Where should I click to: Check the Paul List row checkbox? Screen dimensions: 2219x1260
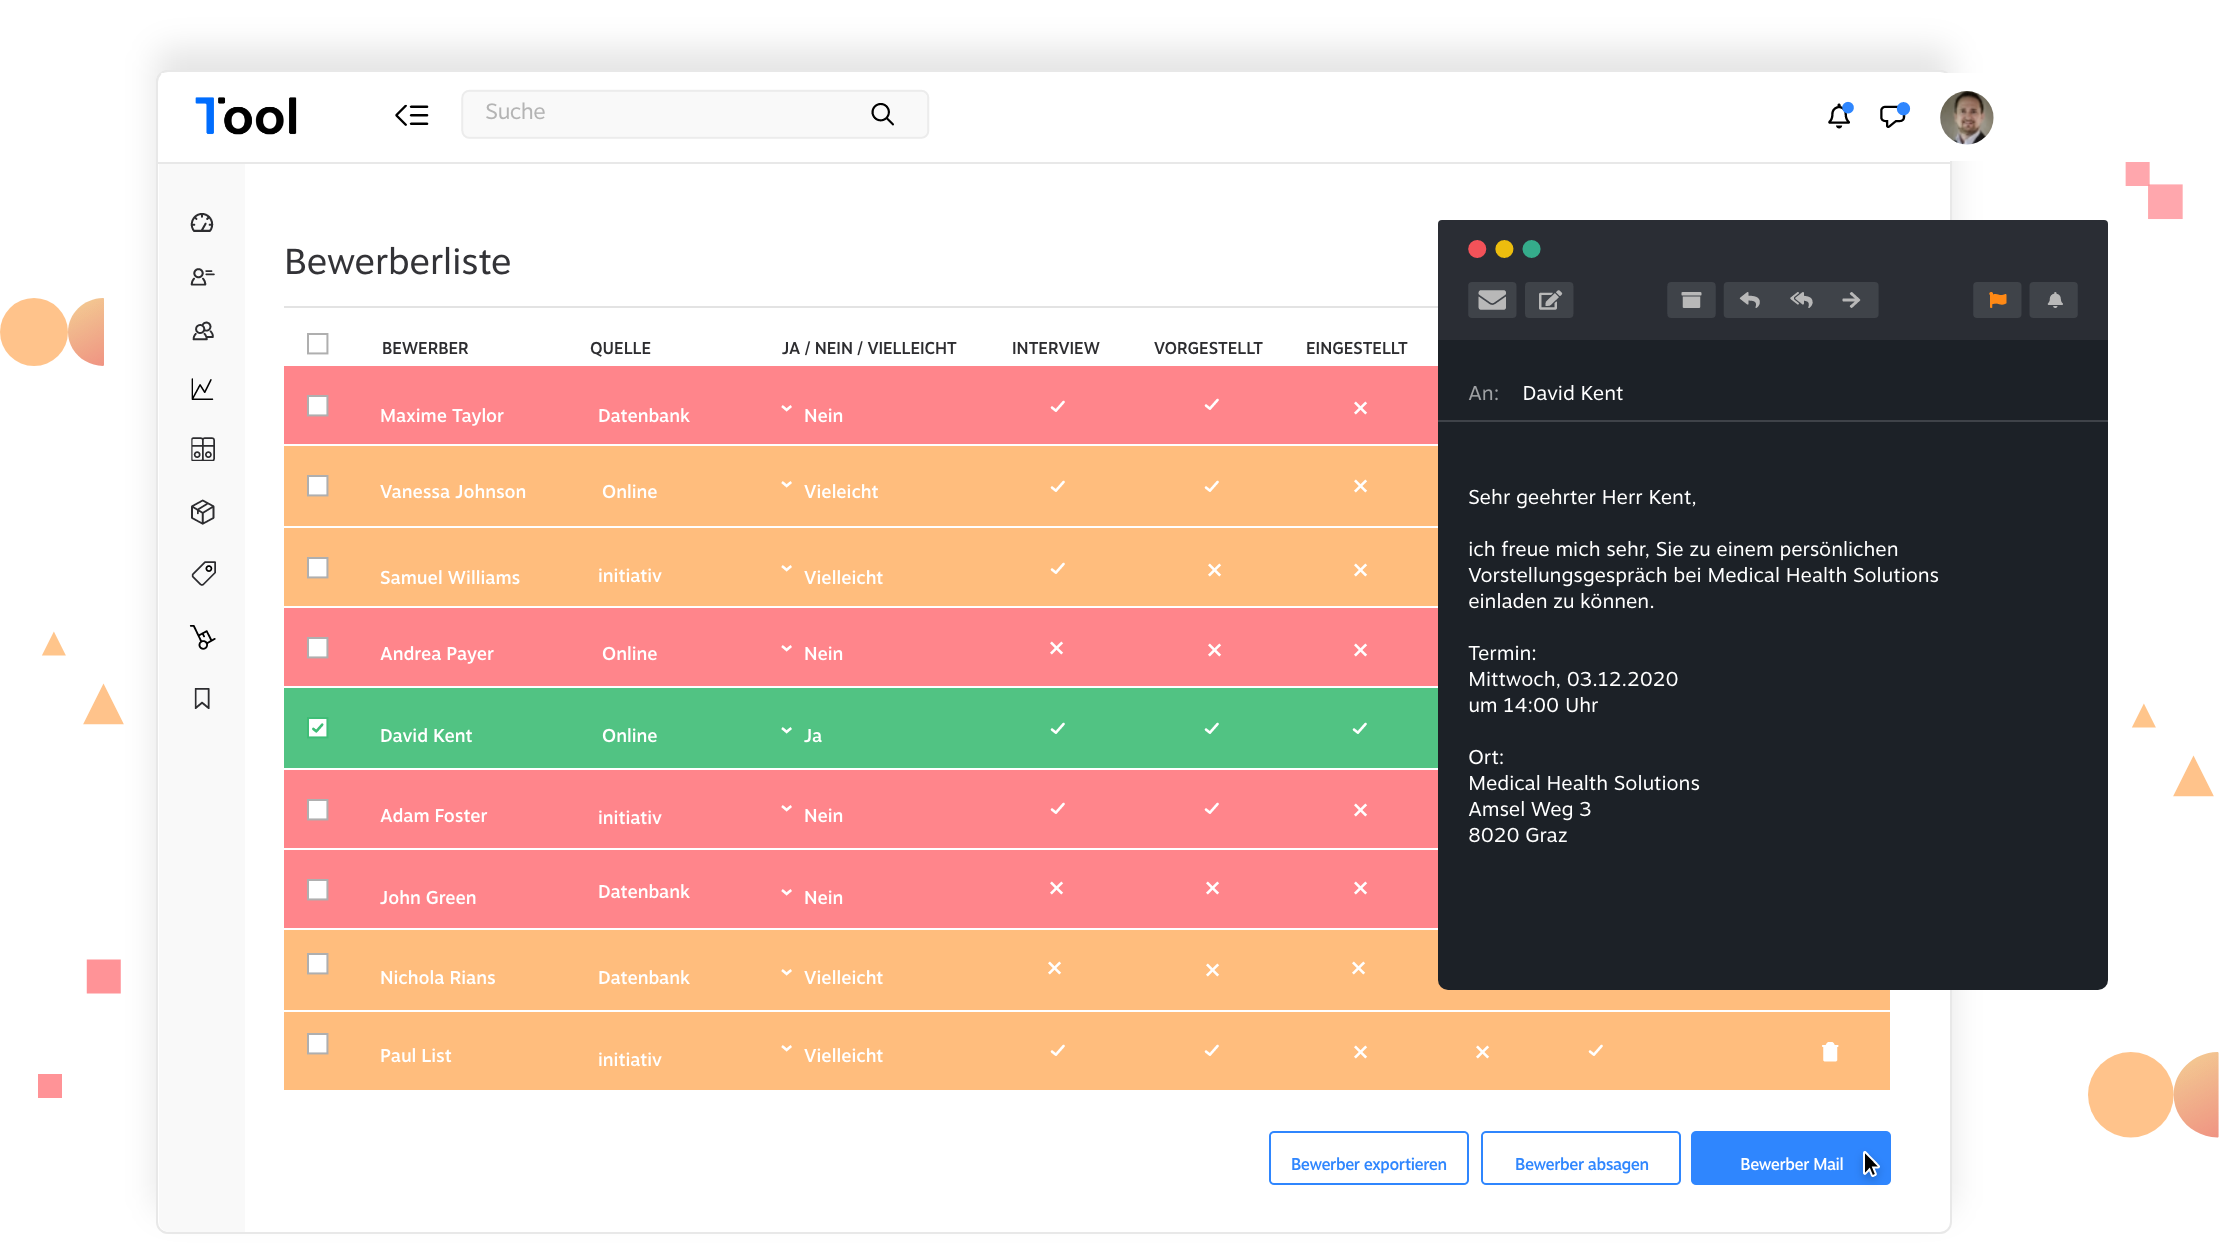318,1044
